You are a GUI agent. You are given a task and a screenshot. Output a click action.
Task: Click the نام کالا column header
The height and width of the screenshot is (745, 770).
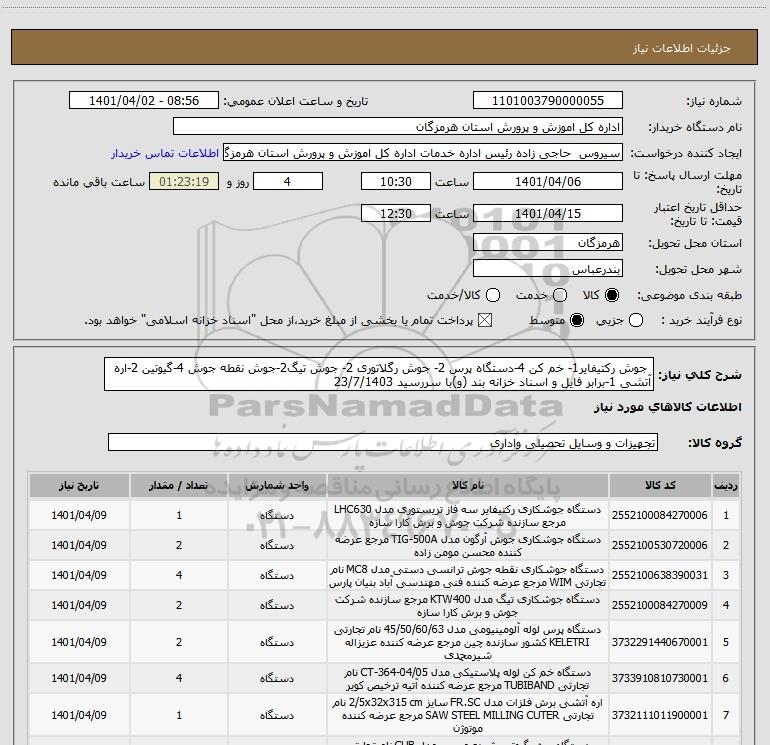[468, 485]
